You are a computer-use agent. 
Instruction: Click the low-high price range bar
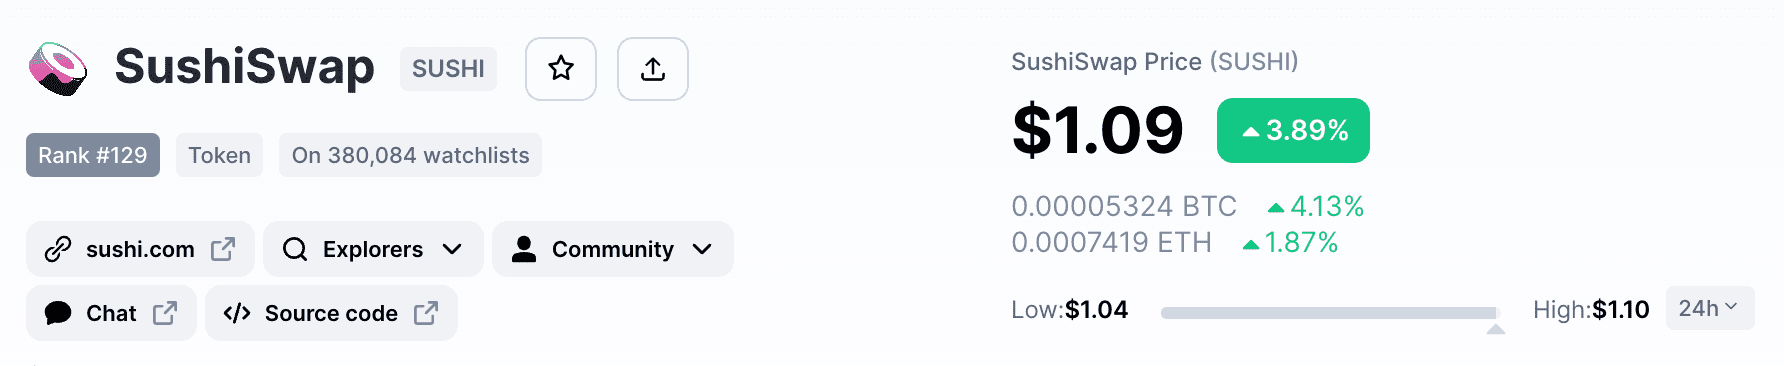click(x=1330, y=313)
